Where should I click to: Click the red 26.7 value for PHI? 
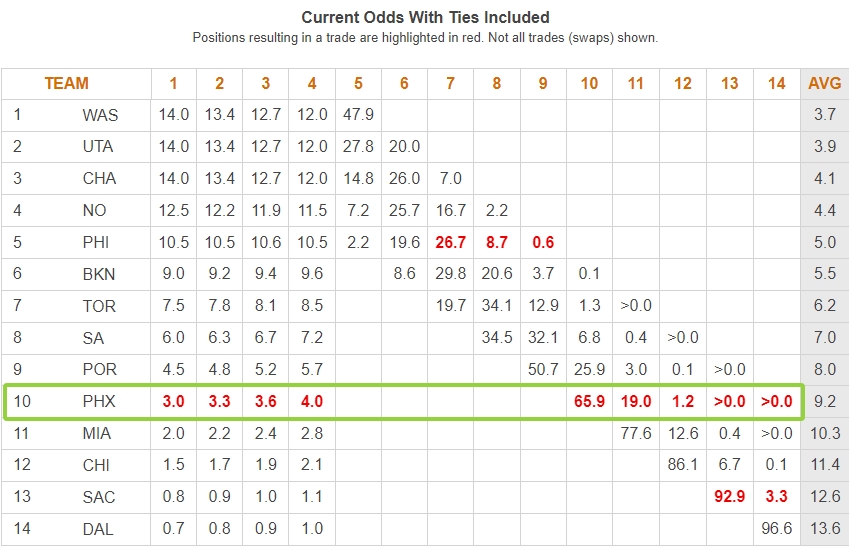pyautogui.click(x=451, y=243)
